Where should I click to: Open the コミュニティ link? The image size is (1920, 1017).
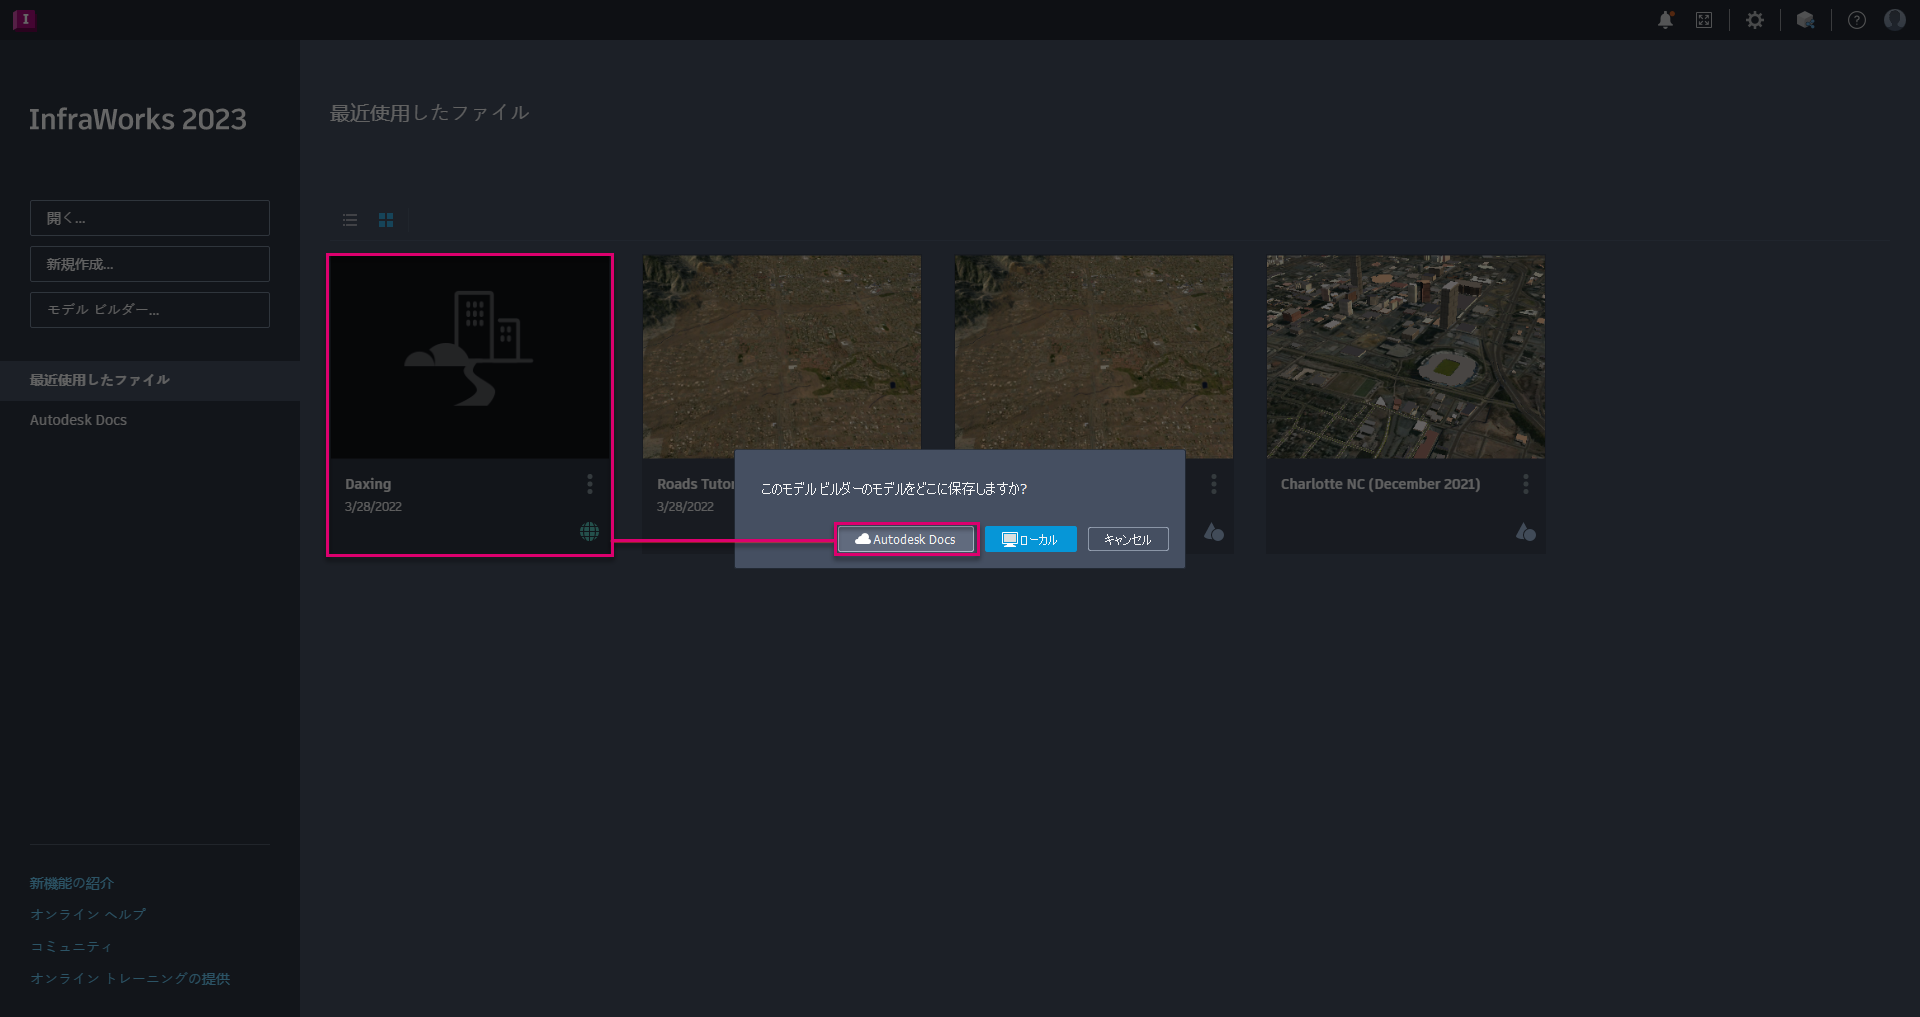coord(71,947)
